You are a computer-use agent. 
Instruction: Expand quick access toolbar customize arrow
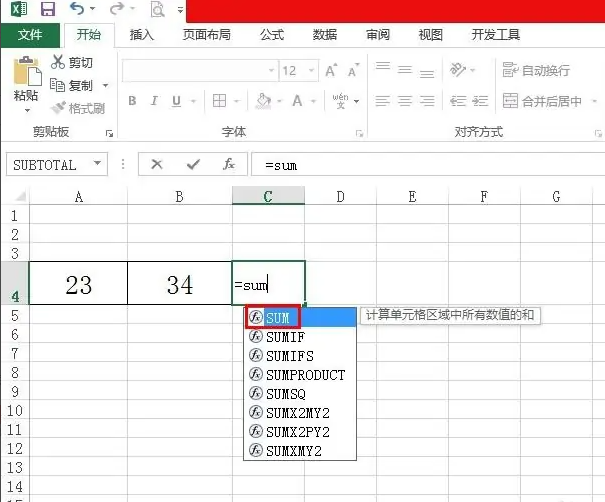(x=180, y=10)
